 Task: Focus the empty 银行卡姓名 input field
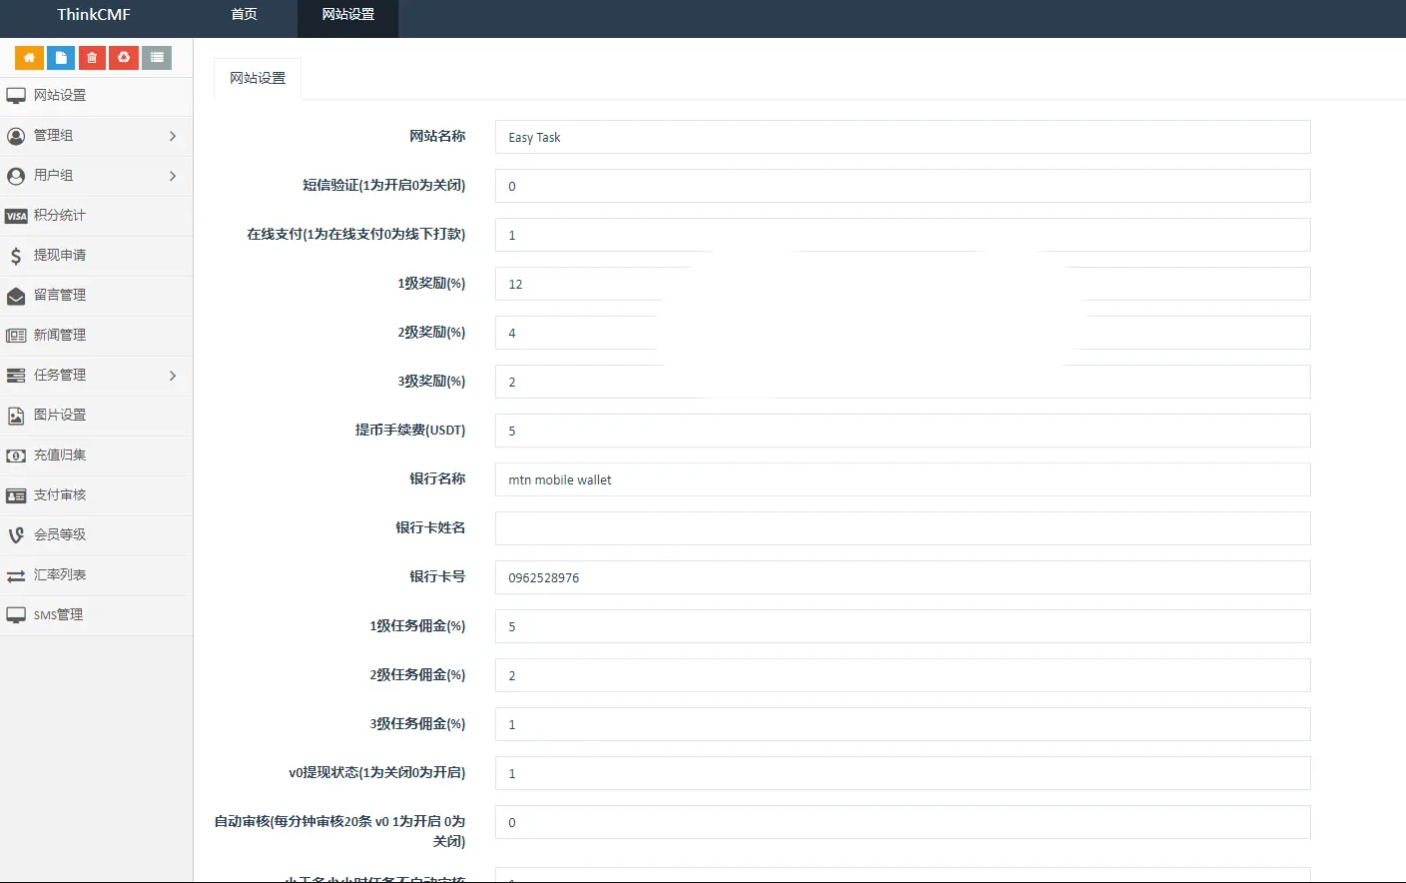coord(902,528)
